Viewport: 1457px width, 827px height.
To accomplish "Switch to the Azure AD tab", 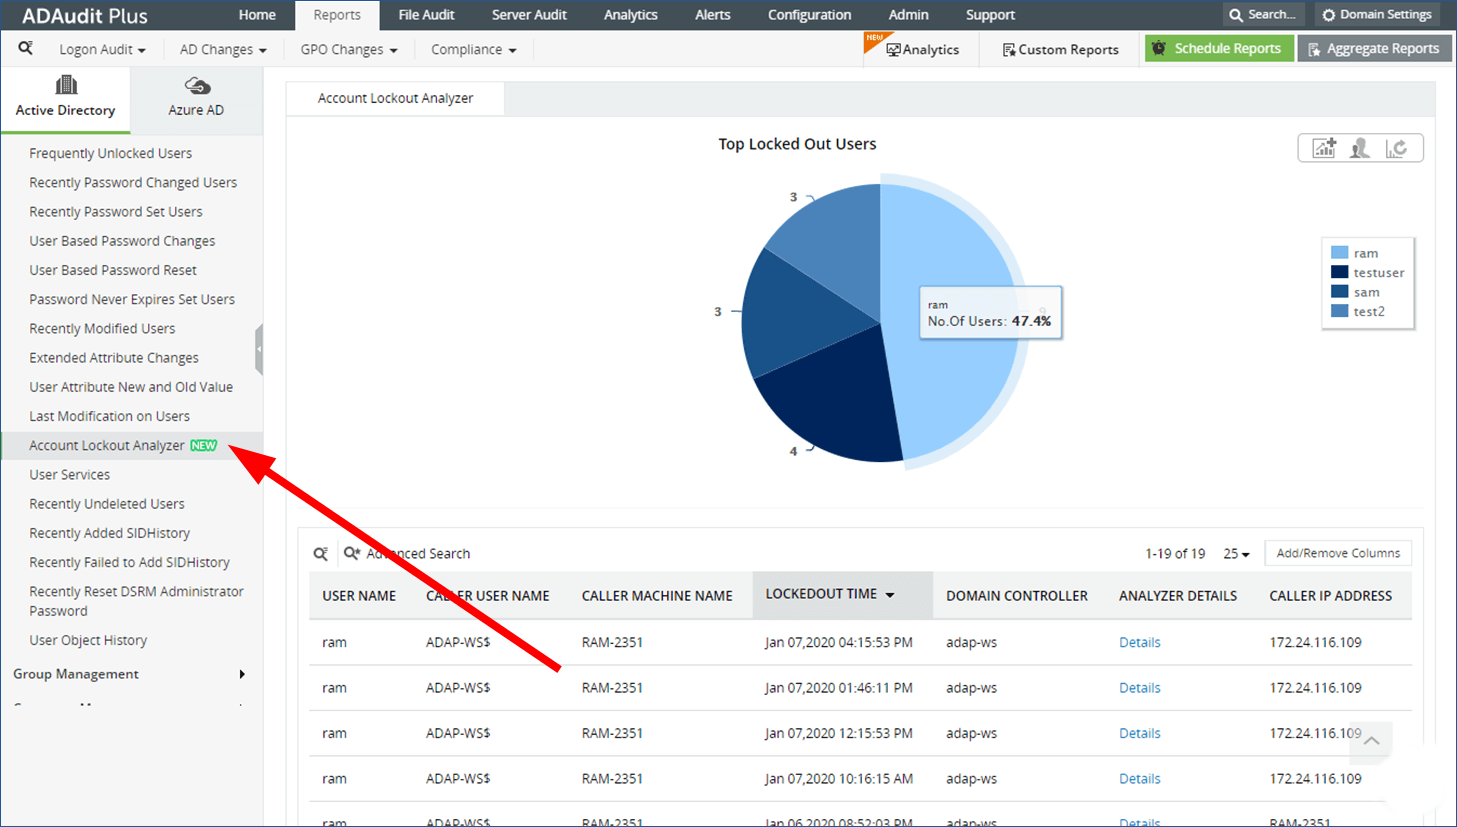I will (196, 99).
